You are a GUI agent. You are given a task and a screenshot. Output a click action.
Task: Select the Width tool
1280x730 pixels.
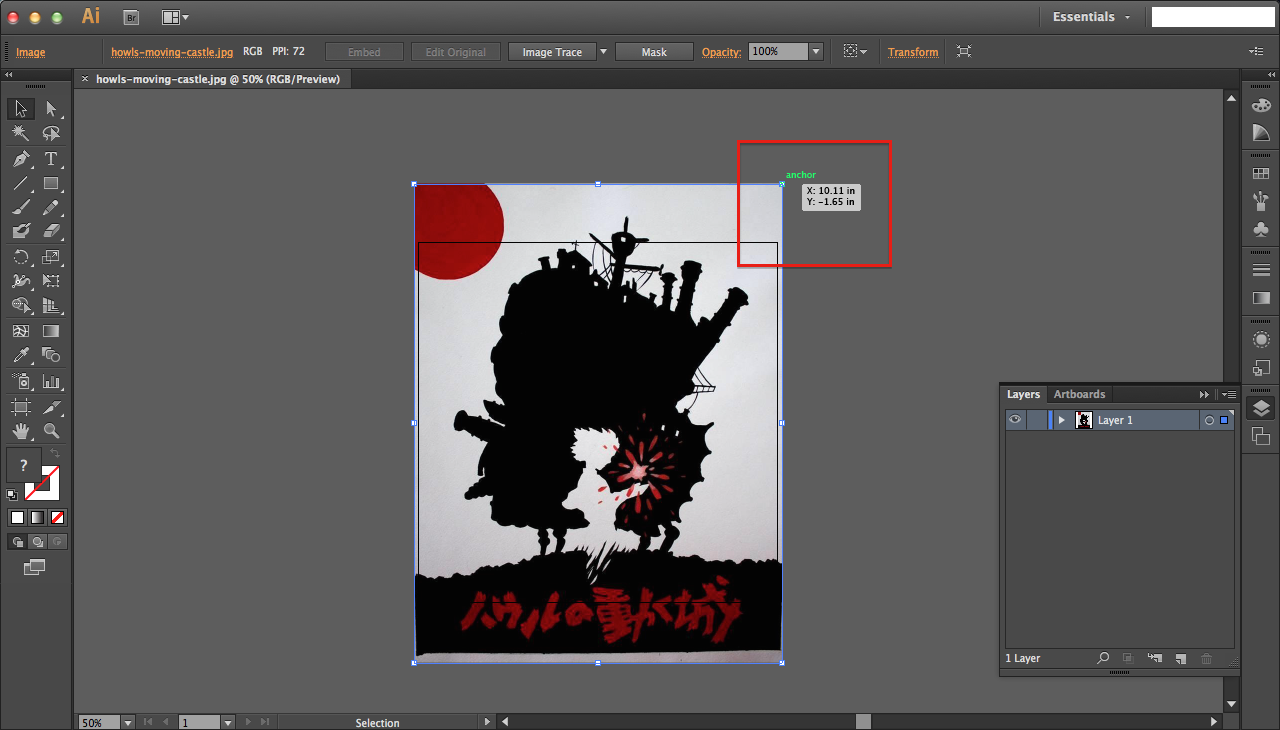(21, 282)
